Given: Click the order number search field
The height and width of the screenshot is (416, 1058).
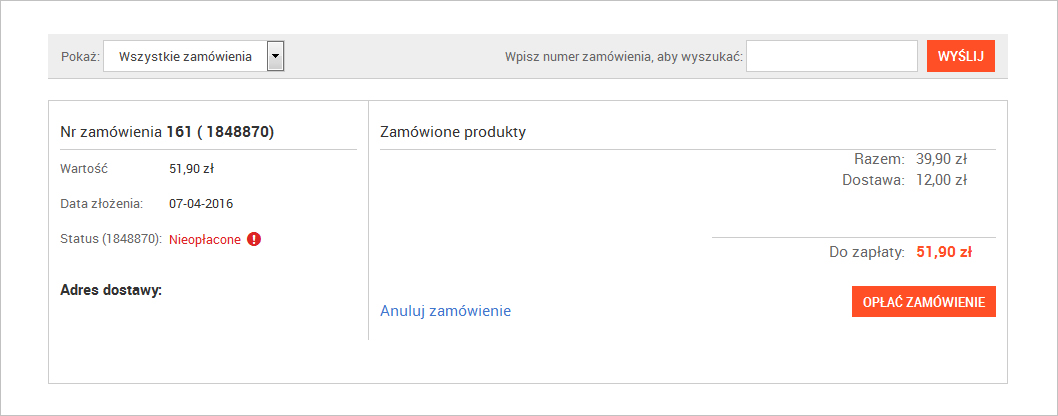Looking at the screenshot, I should pyautogui.click(x=832, y=56).
